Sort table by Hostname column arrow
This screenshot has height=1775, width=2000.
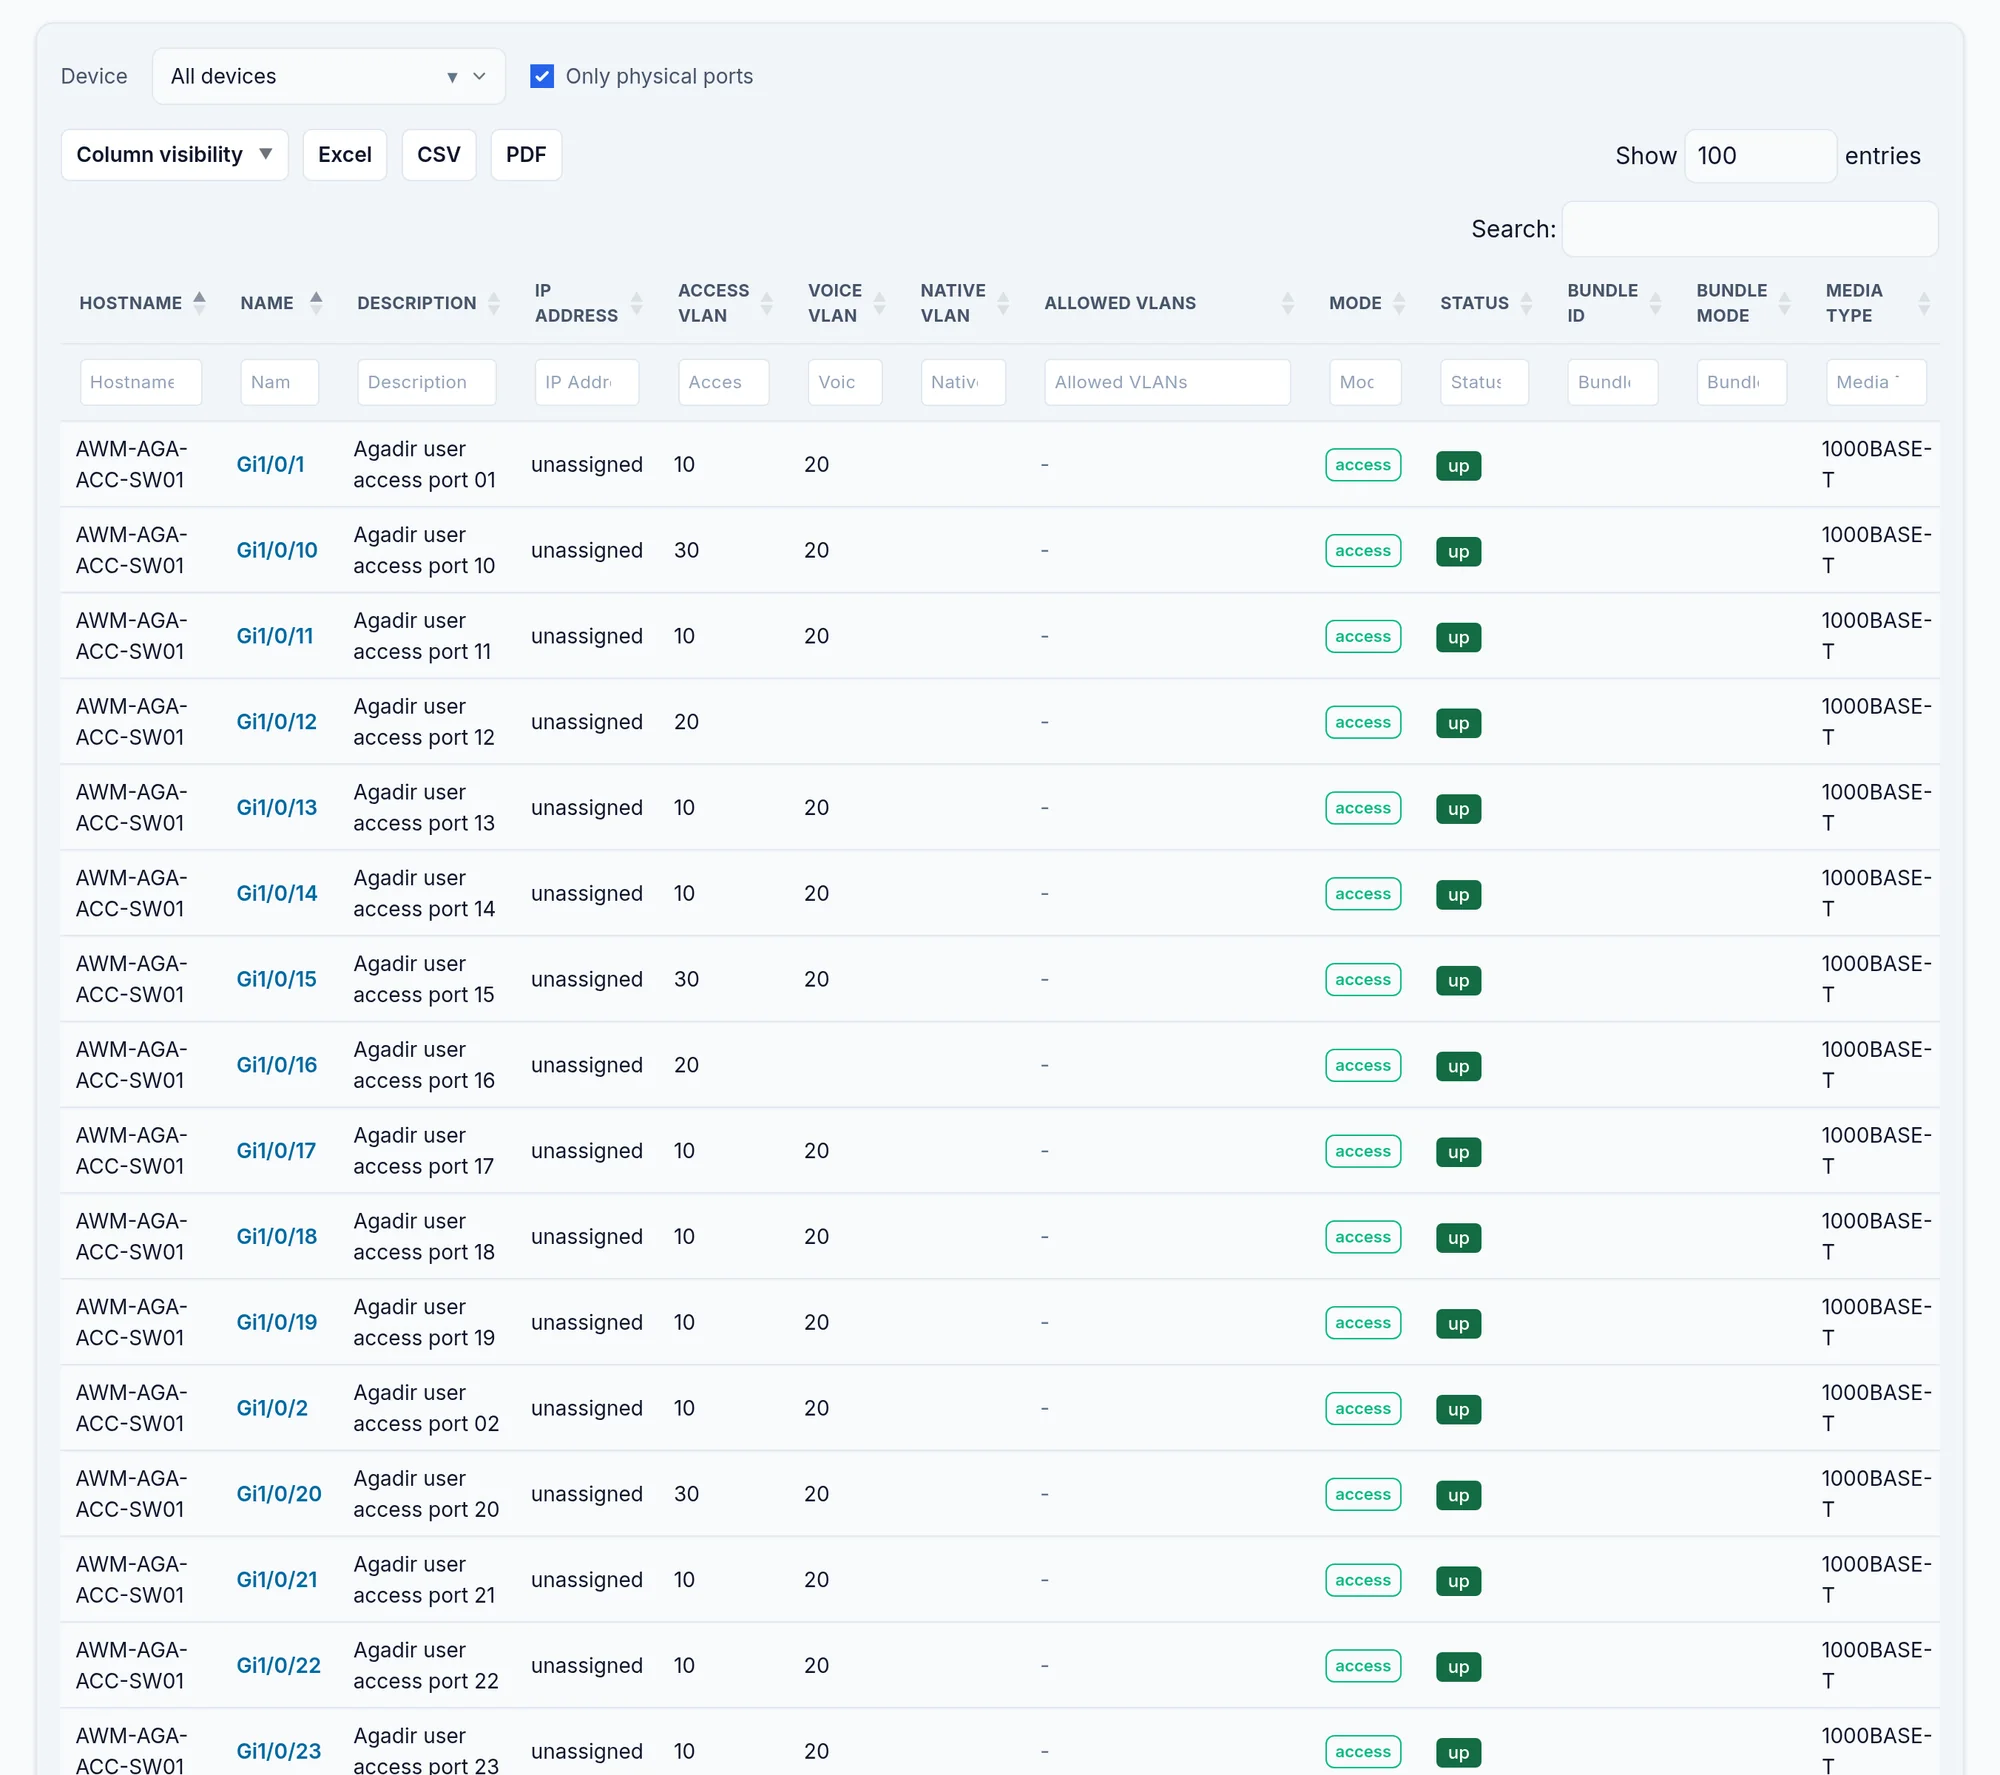(199, 303)
